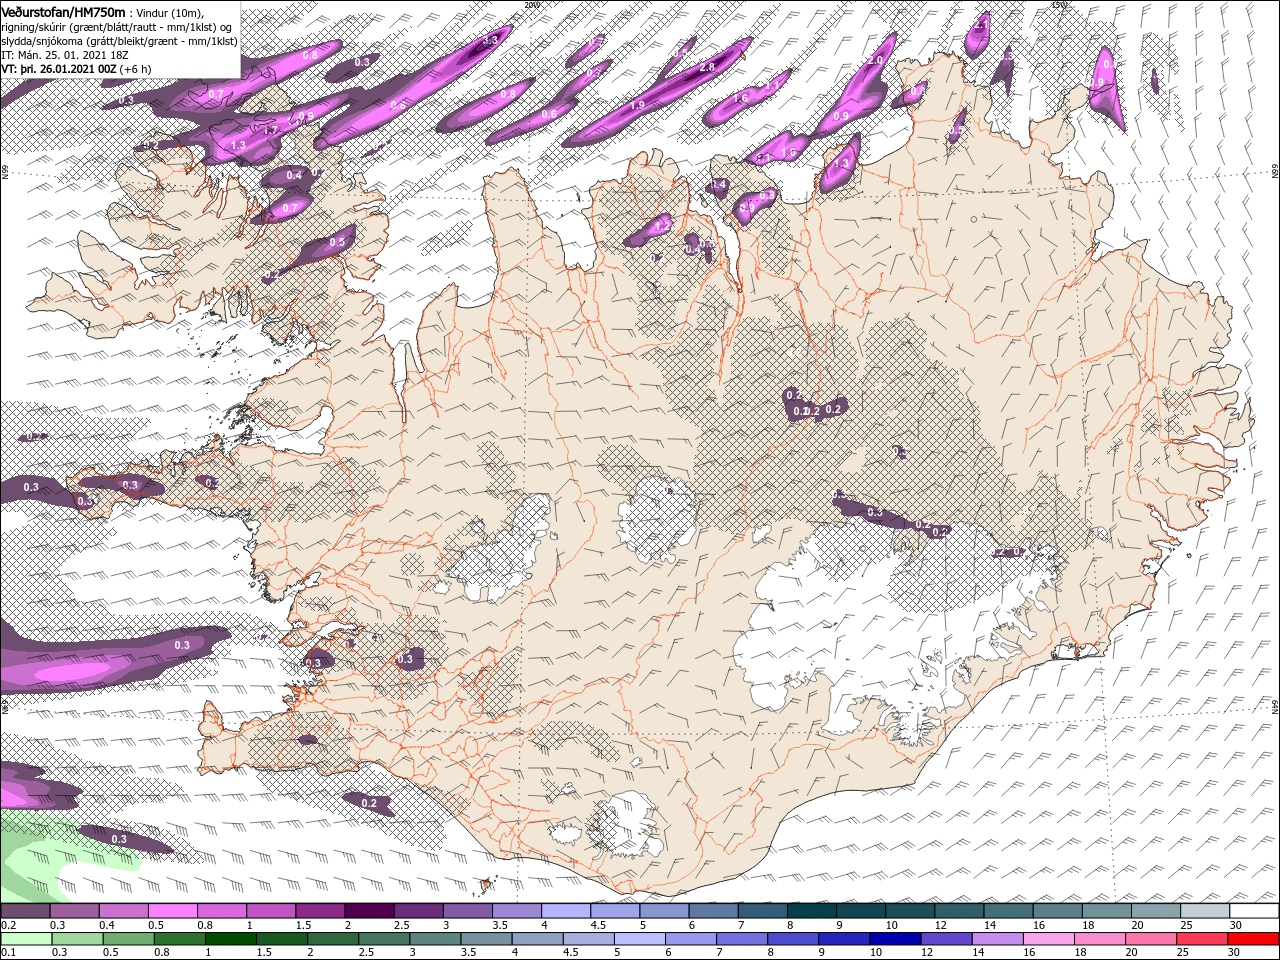The width and height of the screenshot is (1280, 960).
Task: Click the 3.3 snowfall value on the map
Action: point(490,40)
